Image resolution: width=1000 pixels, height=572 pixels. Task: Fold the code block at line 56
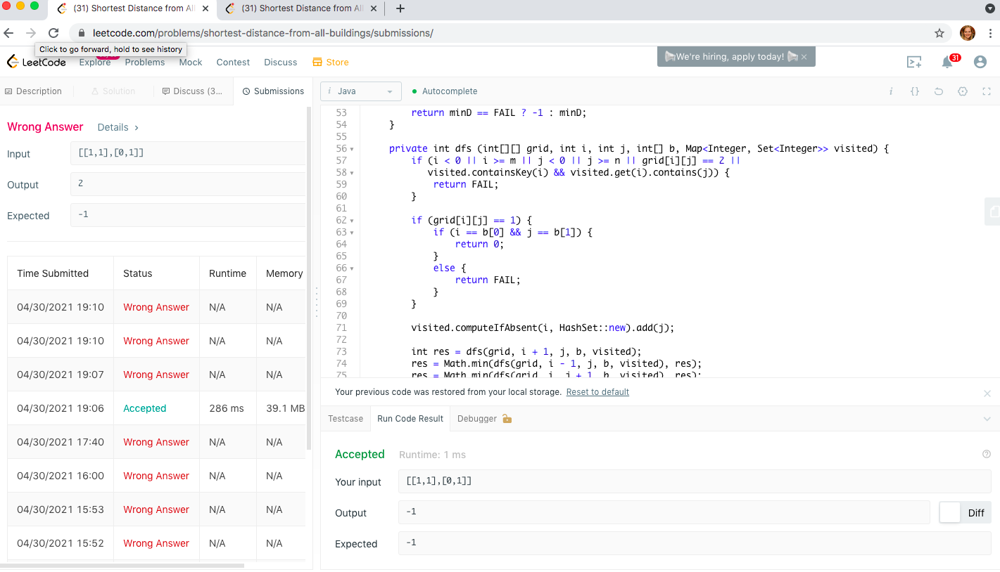[352, 149]
